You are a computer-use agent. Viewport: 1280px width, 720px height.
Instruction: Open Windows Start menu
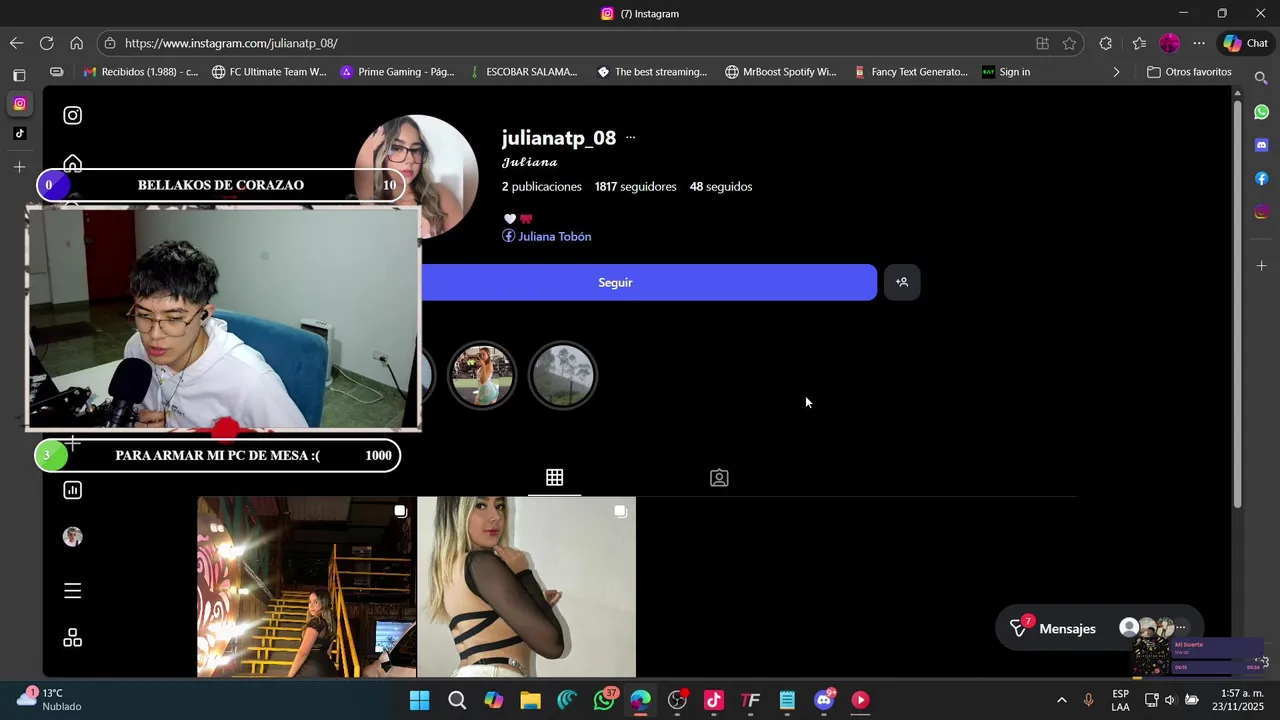point(419,700)
